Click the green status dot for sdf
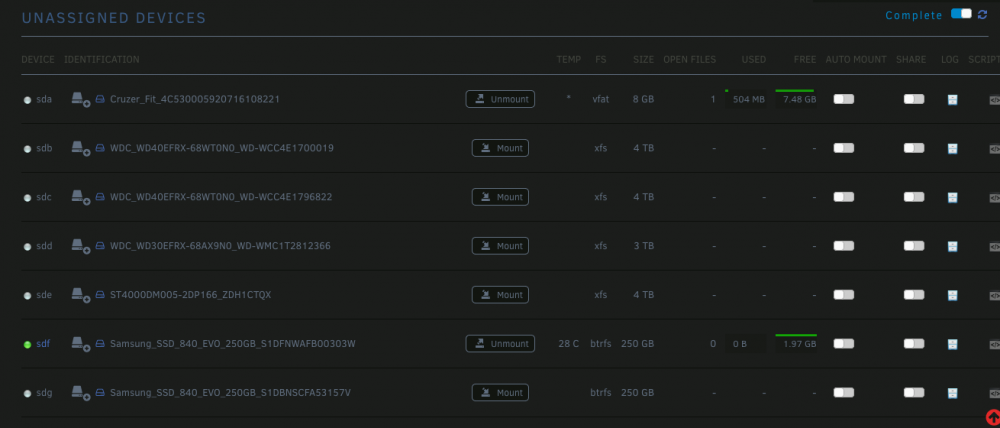 click(27, 344)
